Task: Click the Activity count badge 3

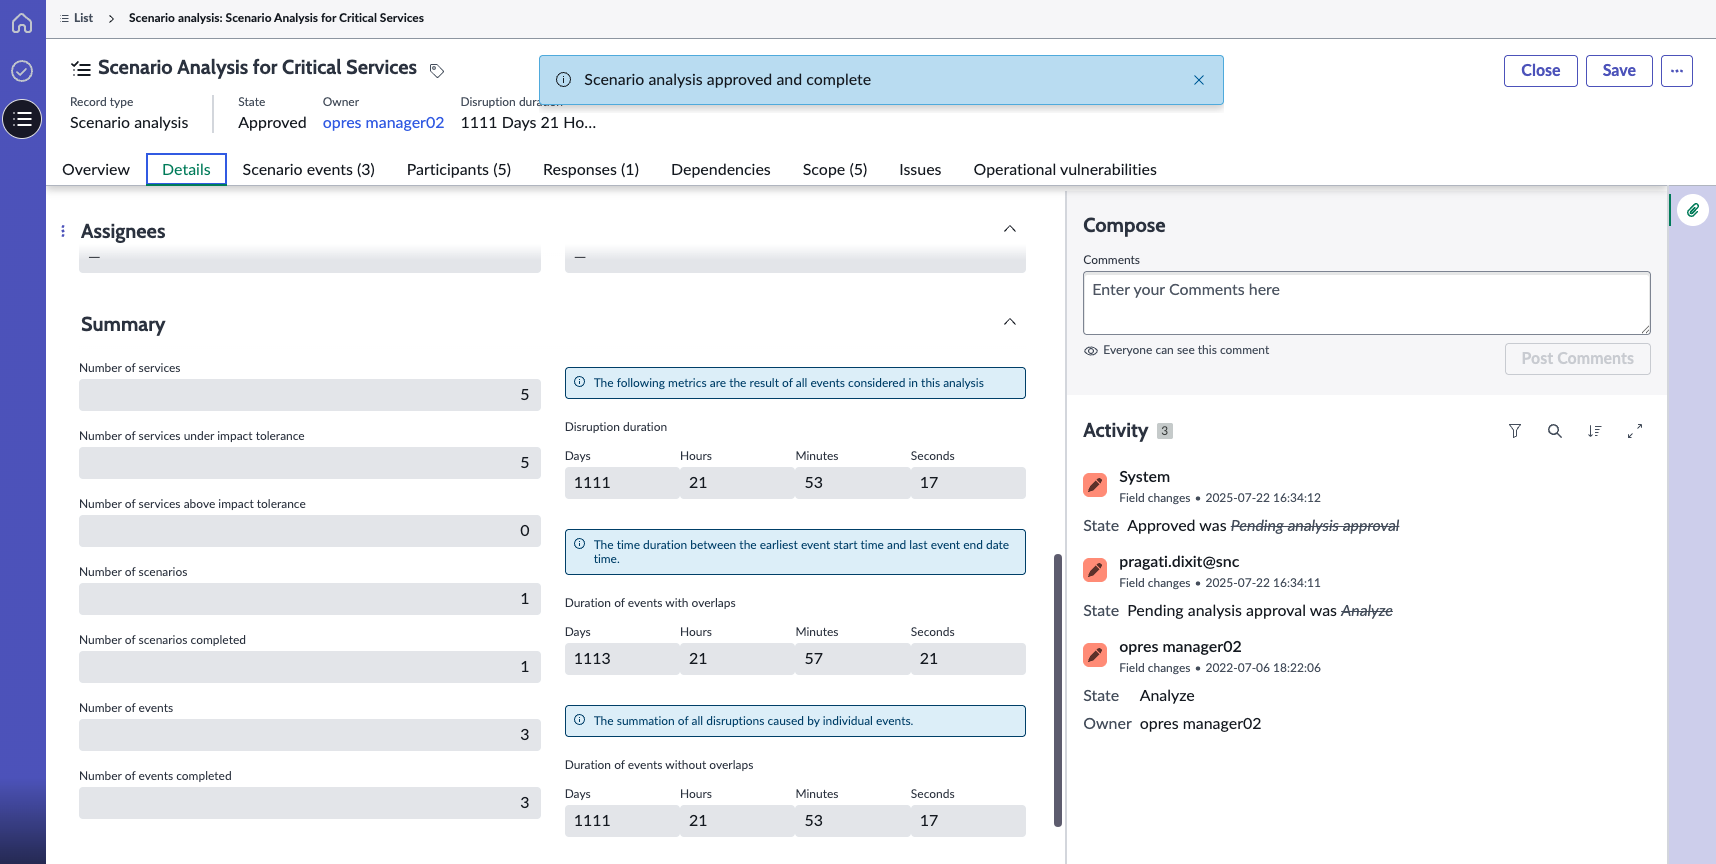Action: click(1165, 431)
